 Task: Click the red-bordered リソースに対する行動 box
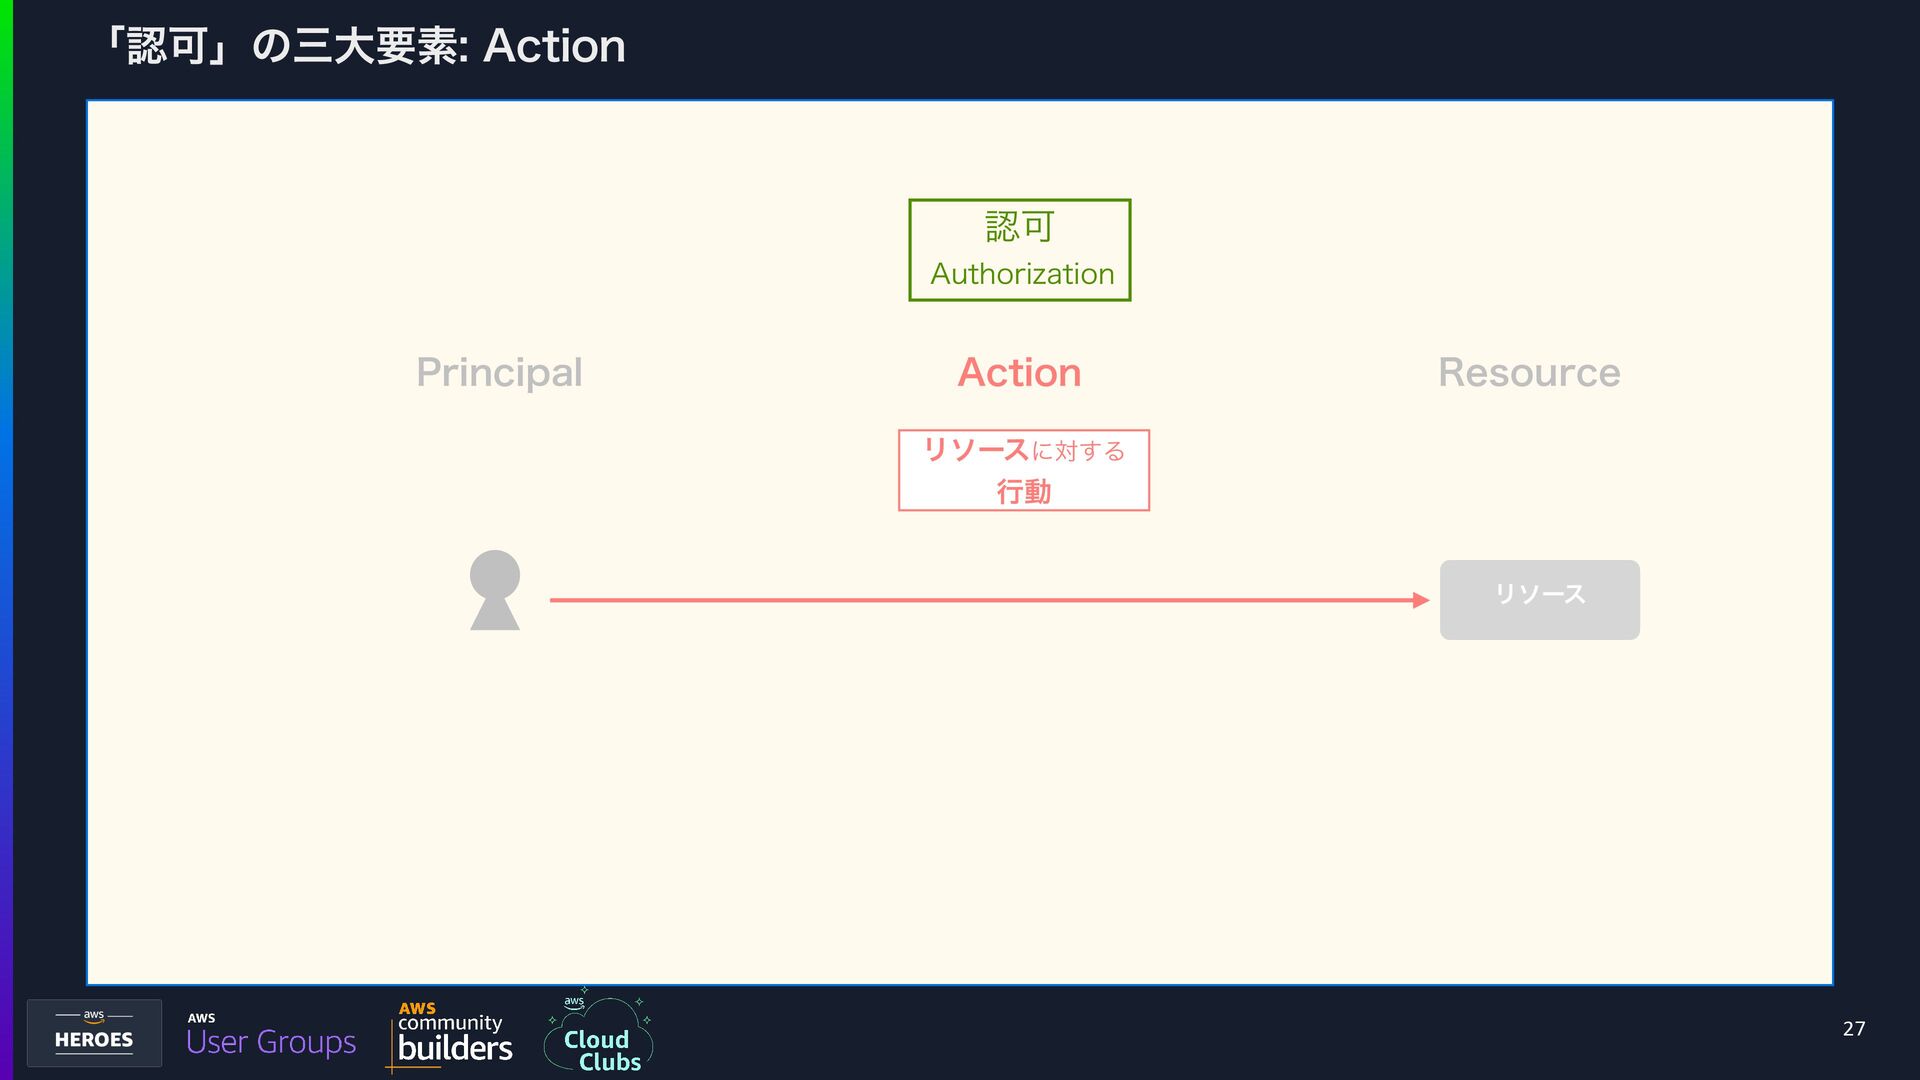(x=1024, y=470)
